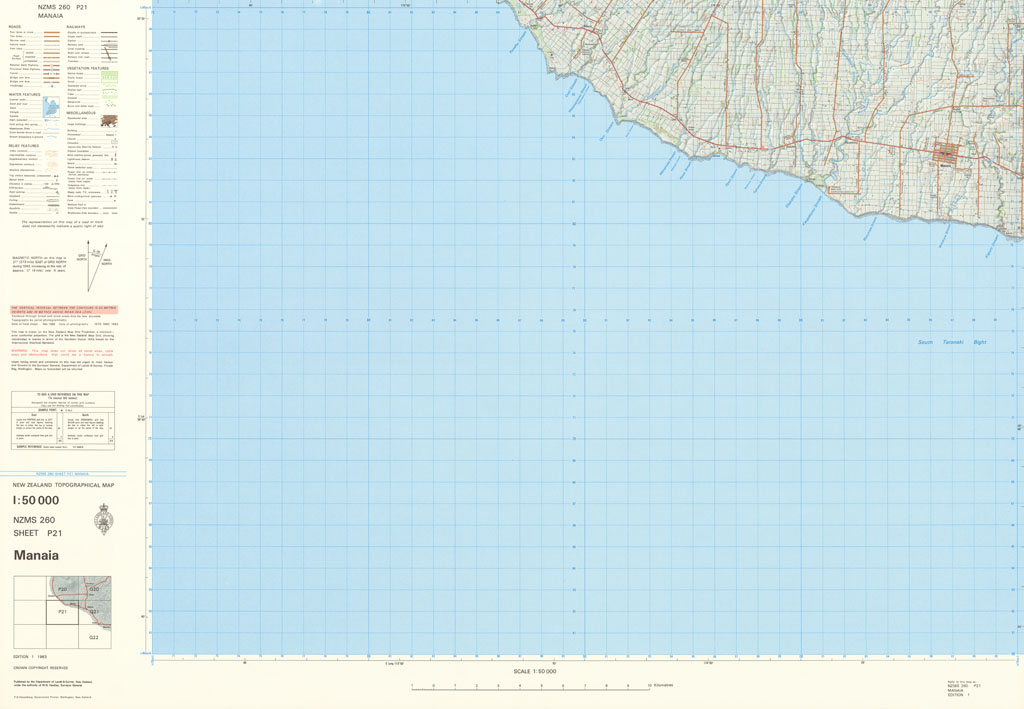Click the royal crest emblem

click(x=102, y=519)
